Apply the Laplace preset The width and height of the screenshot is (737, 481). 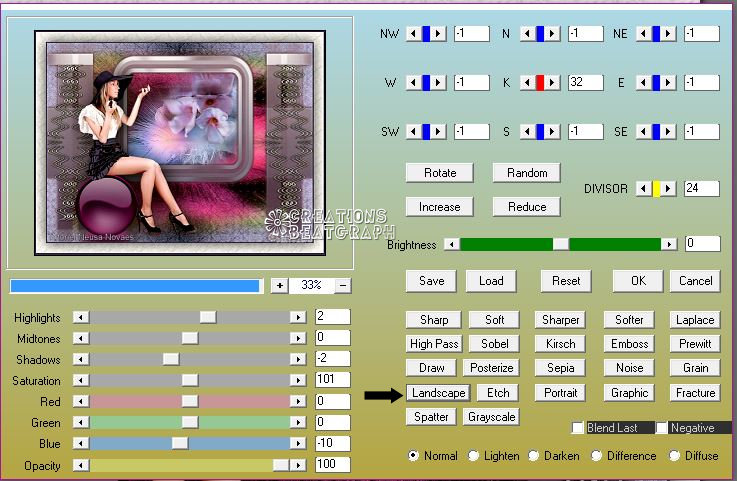coord(695,320)
